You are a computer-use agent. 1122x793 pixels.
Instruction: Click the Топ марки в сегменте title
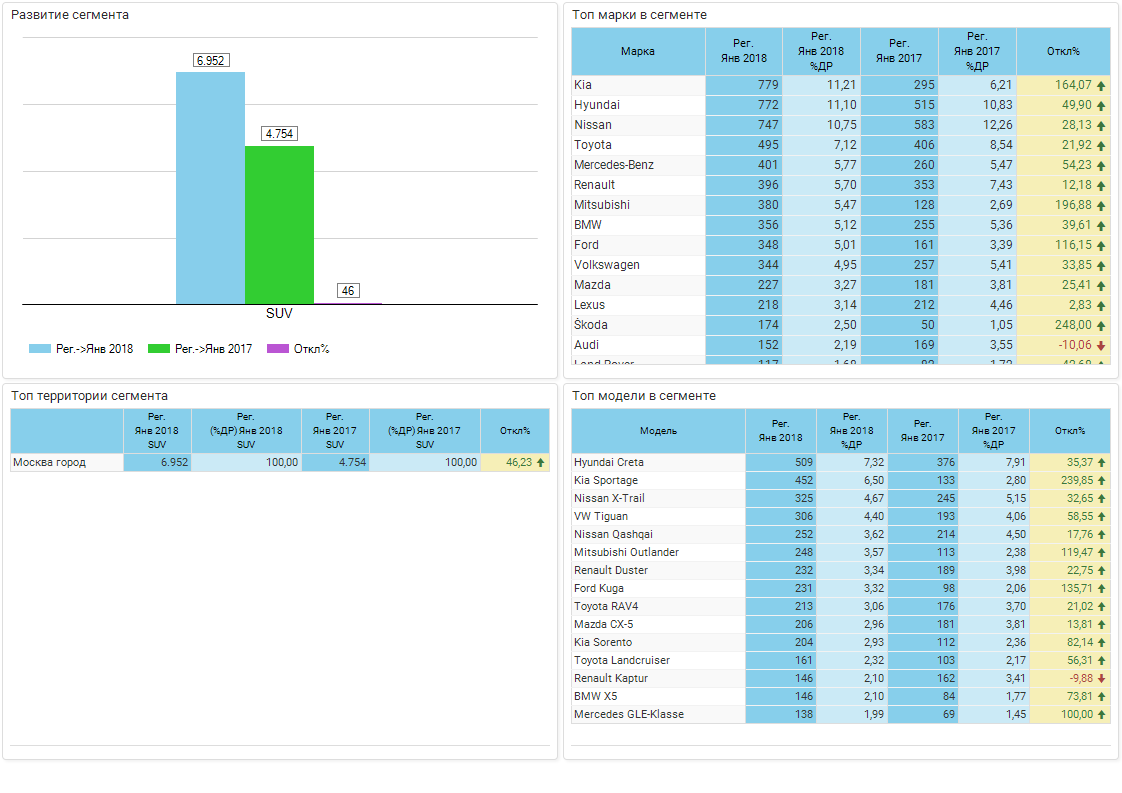(x=639, y=14)
